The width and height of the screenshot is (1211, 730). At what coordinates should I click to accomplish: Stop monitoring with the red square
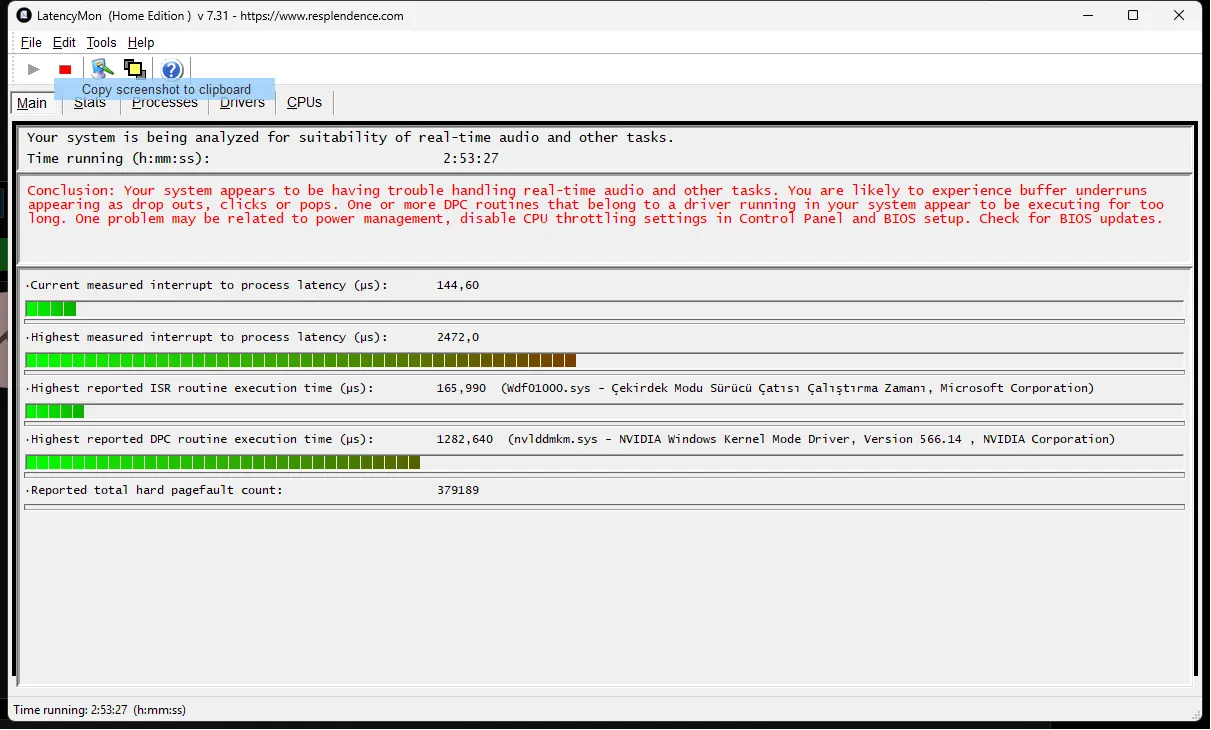point(65,69)
